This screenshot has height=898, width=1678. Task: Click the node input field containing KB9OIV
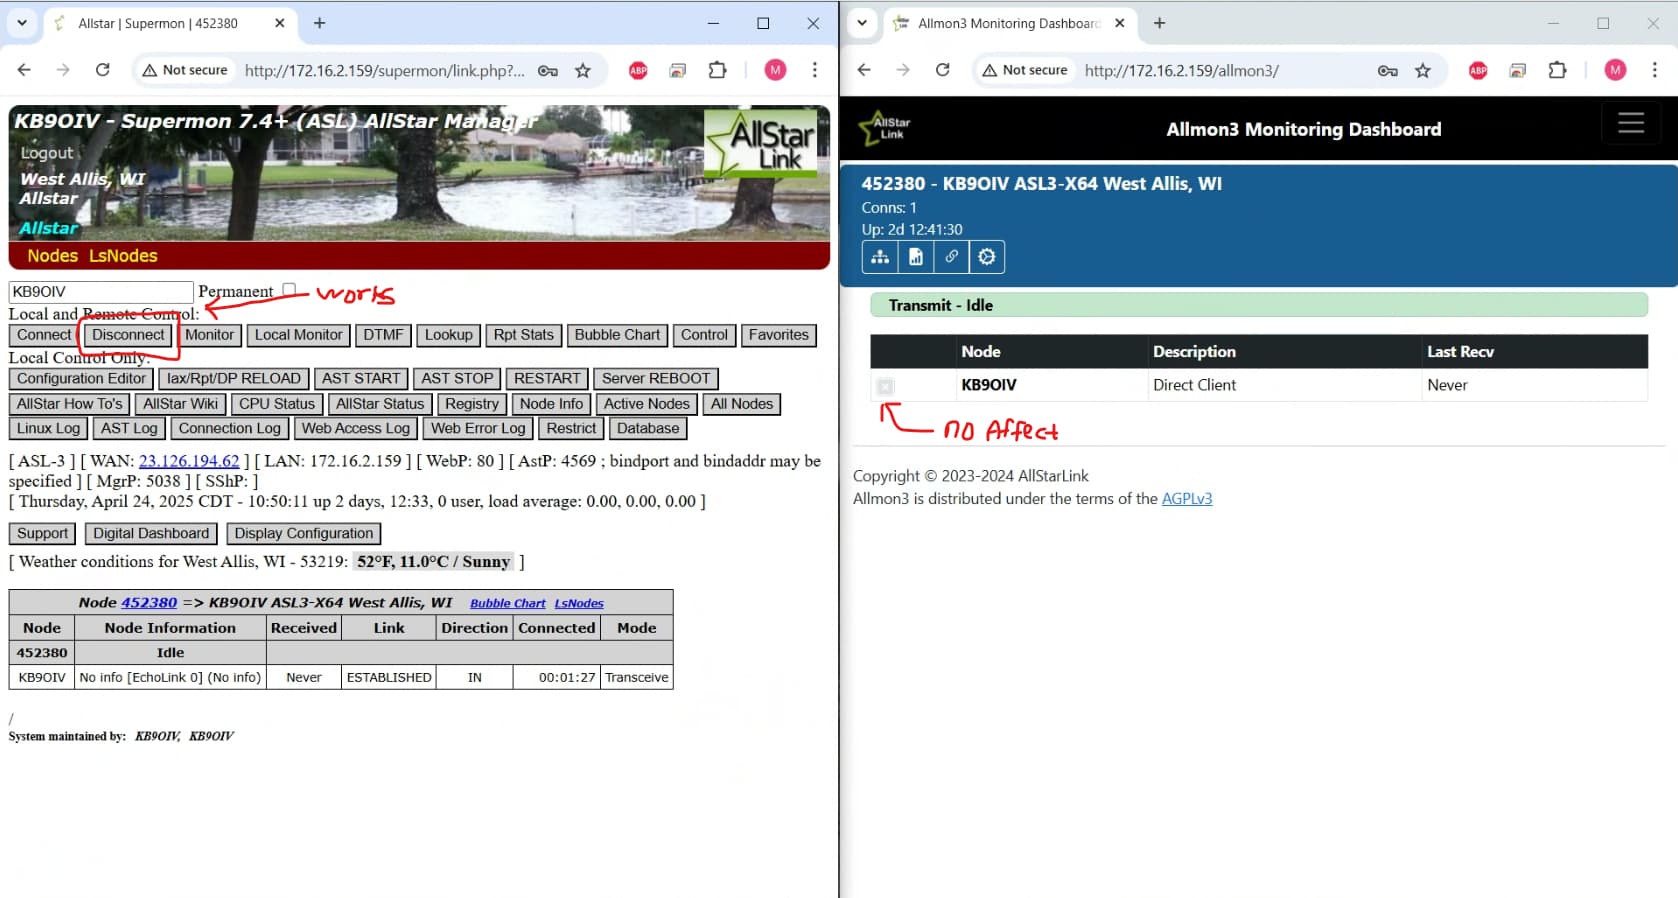pos(101,292)
